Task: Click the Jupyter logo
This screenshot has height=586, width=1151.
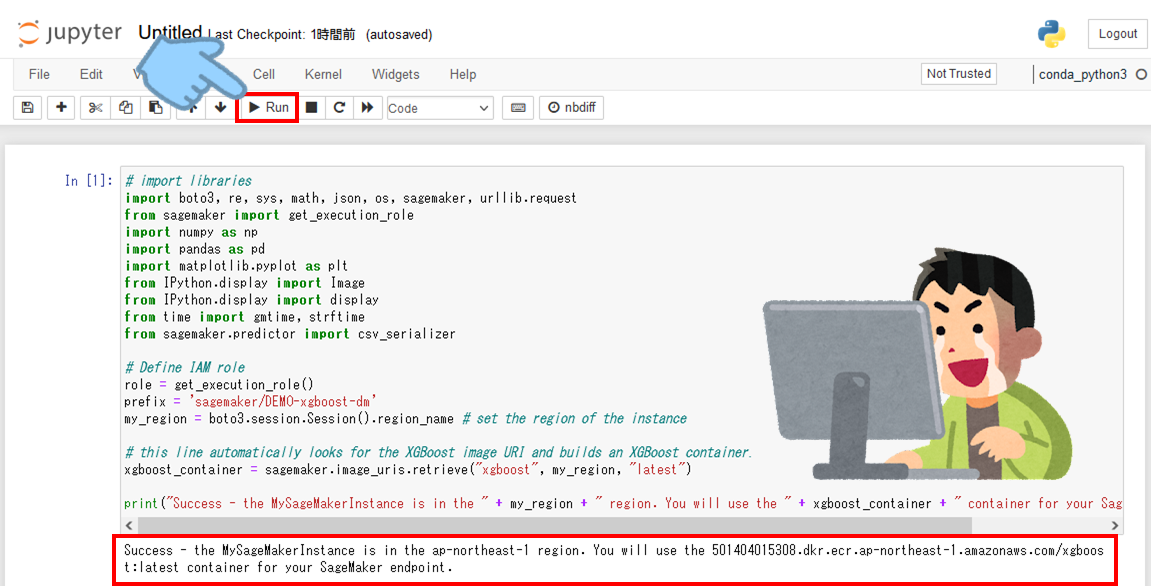Action: [70, 34]
